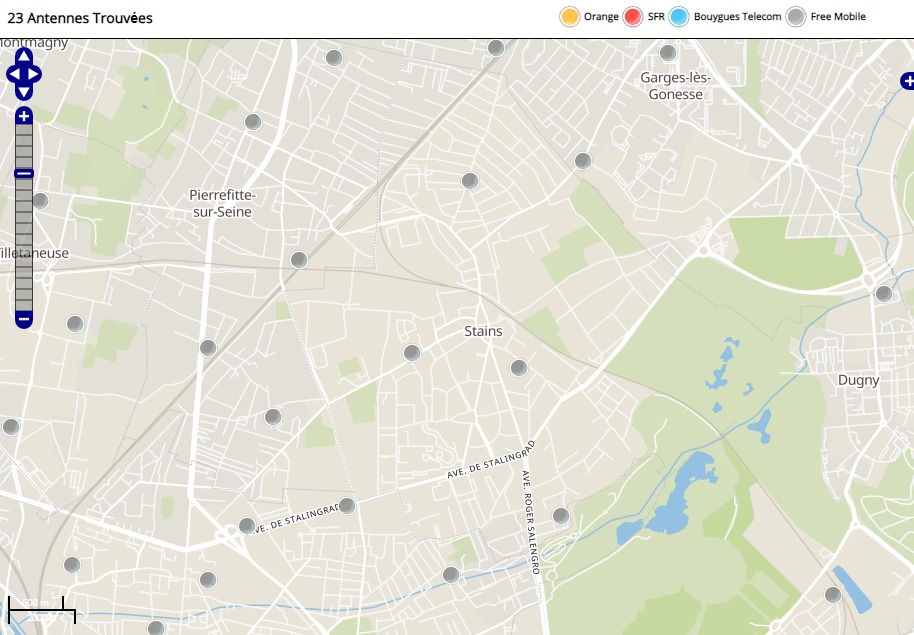Click the zoom slider handle
Viewport: 914px width, 635px height.
coord(24,174)
